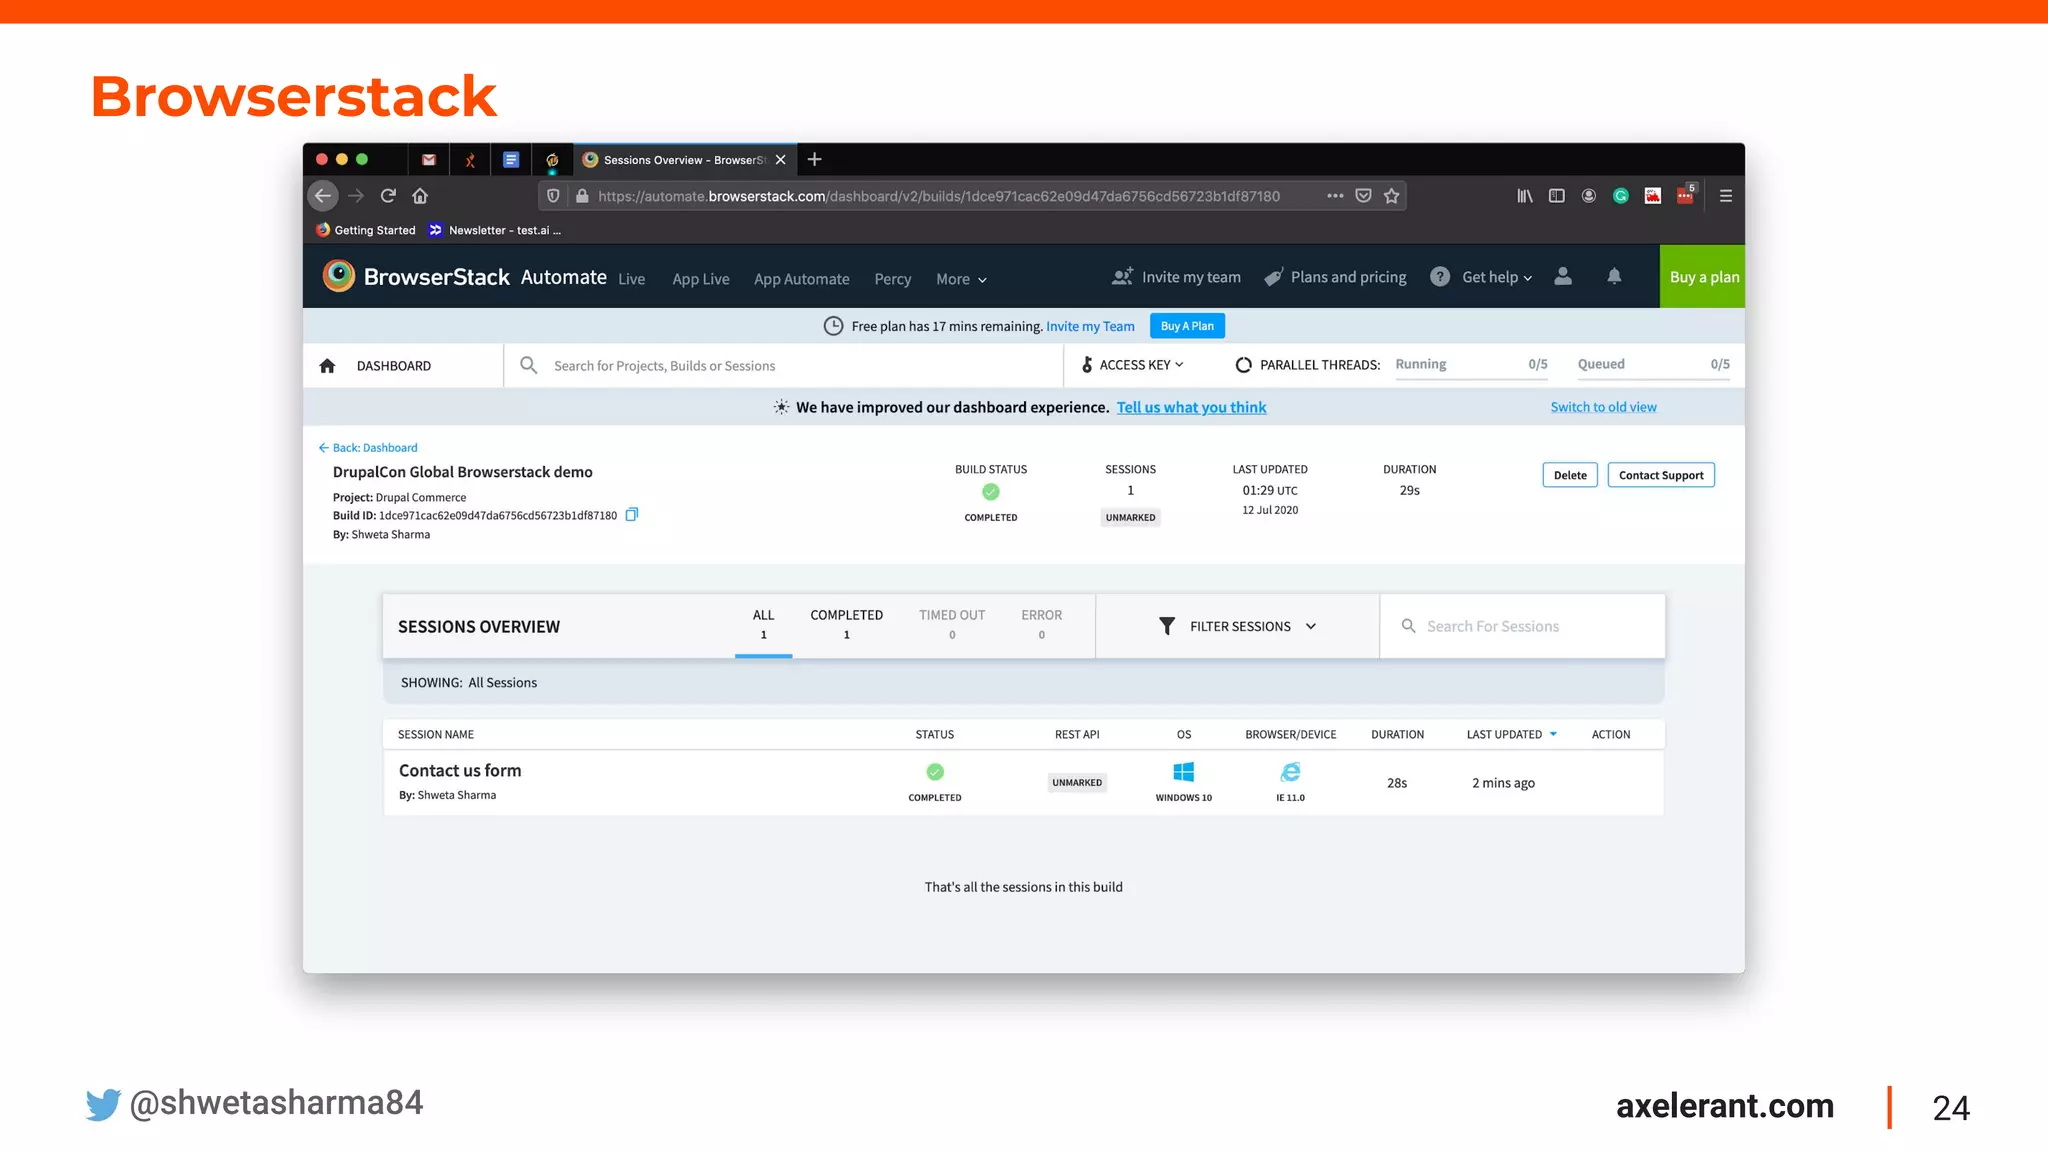Click the Grammarly extension icon
This screenshot has height=1152, width=2048.
tap(1621, 196)
